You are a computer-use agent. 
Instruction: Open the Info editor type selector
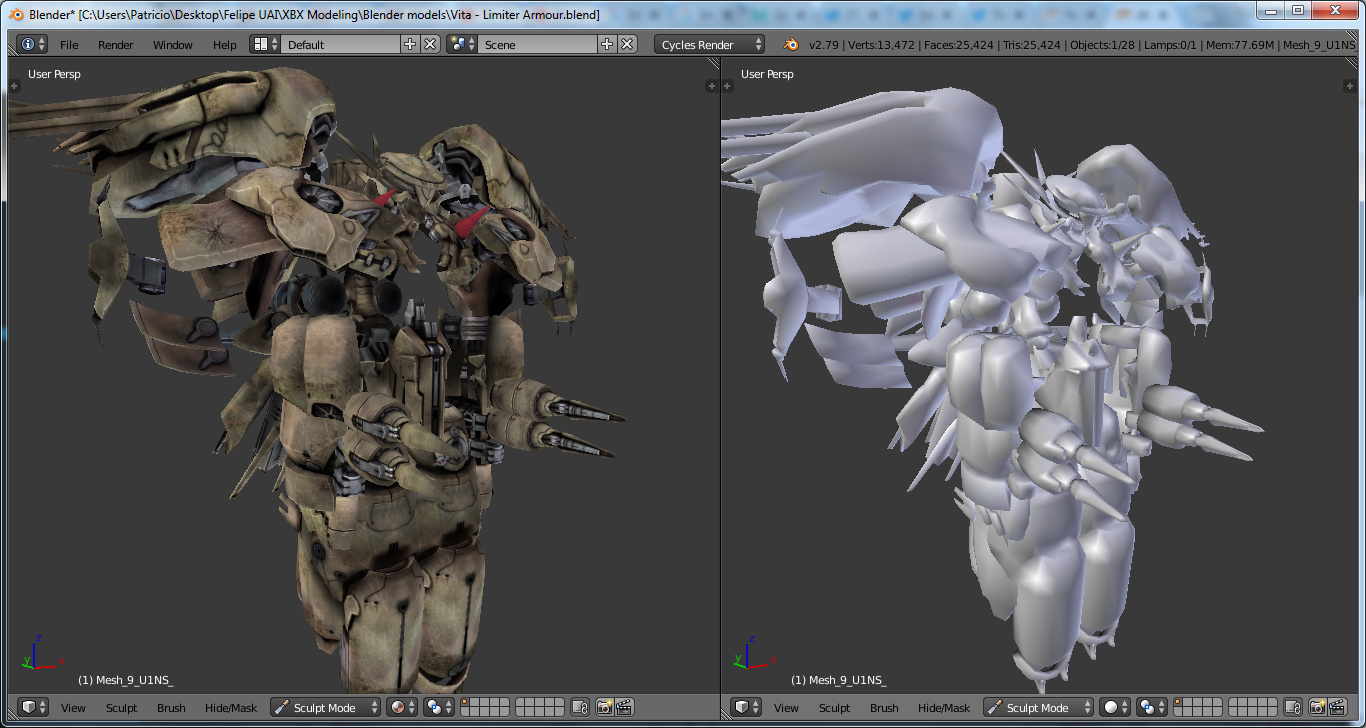point(32,44)
